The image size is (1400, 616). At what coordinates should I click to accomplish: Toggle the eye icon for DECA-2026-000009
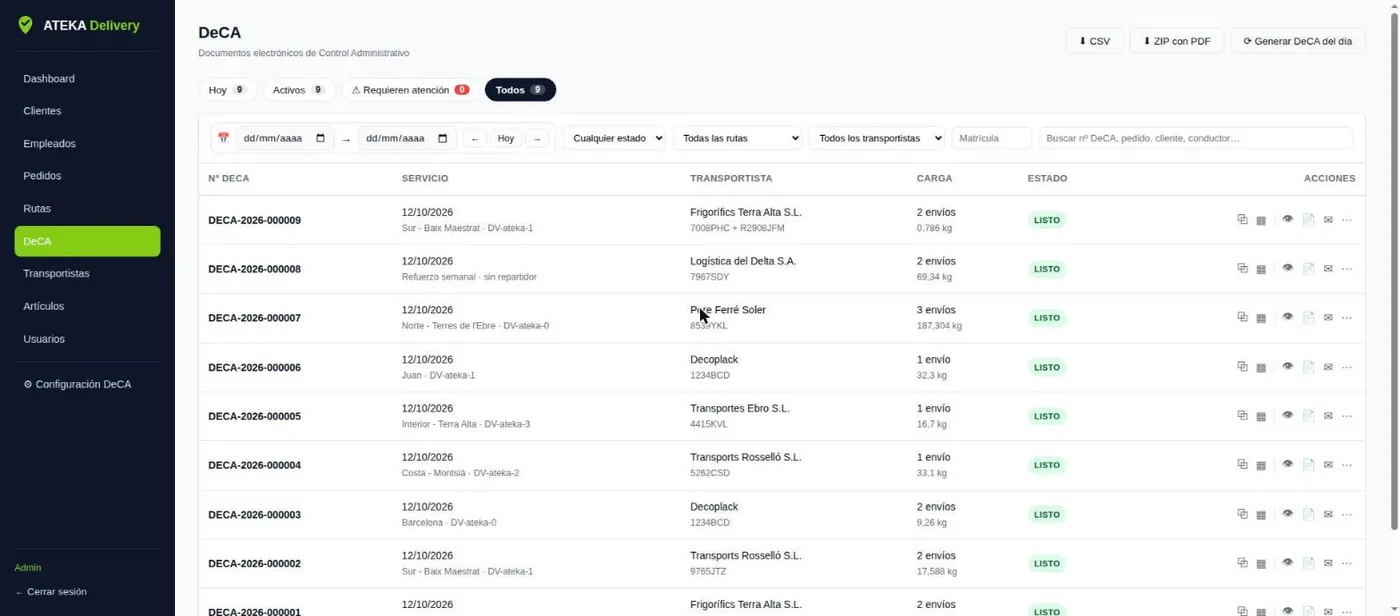pos(1288,219)
